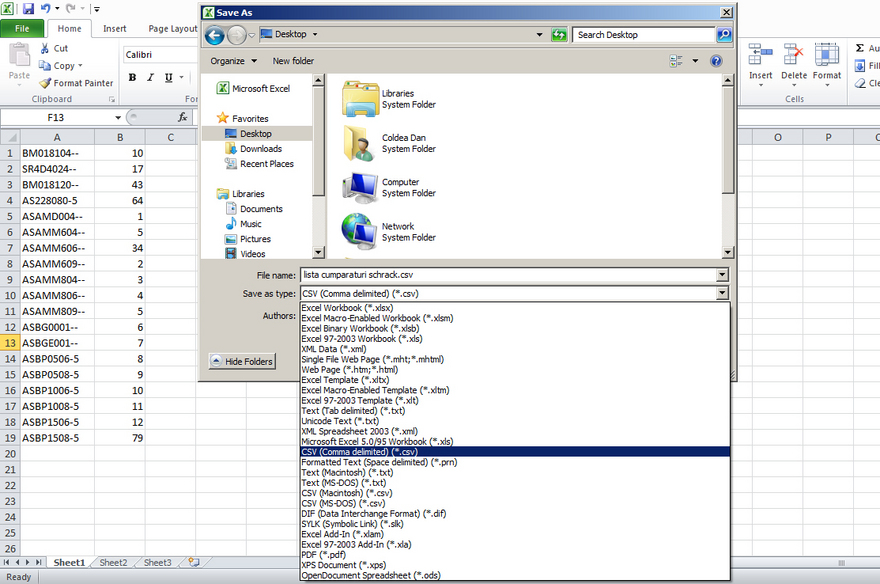Click the AutoSum sigma icon
This screenshot has width=880, height=584.
tap(860, 48)
